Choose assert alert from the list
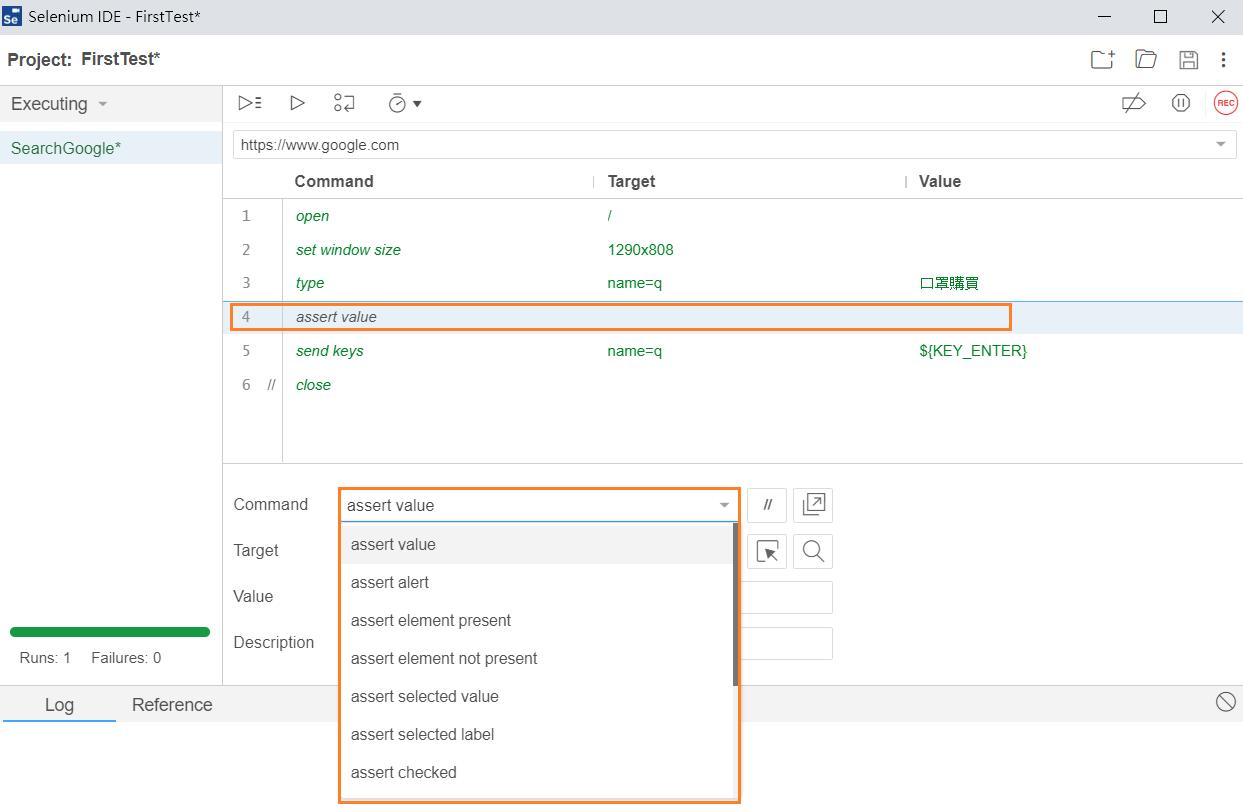Screen dimensions: 1243x812 538,582
